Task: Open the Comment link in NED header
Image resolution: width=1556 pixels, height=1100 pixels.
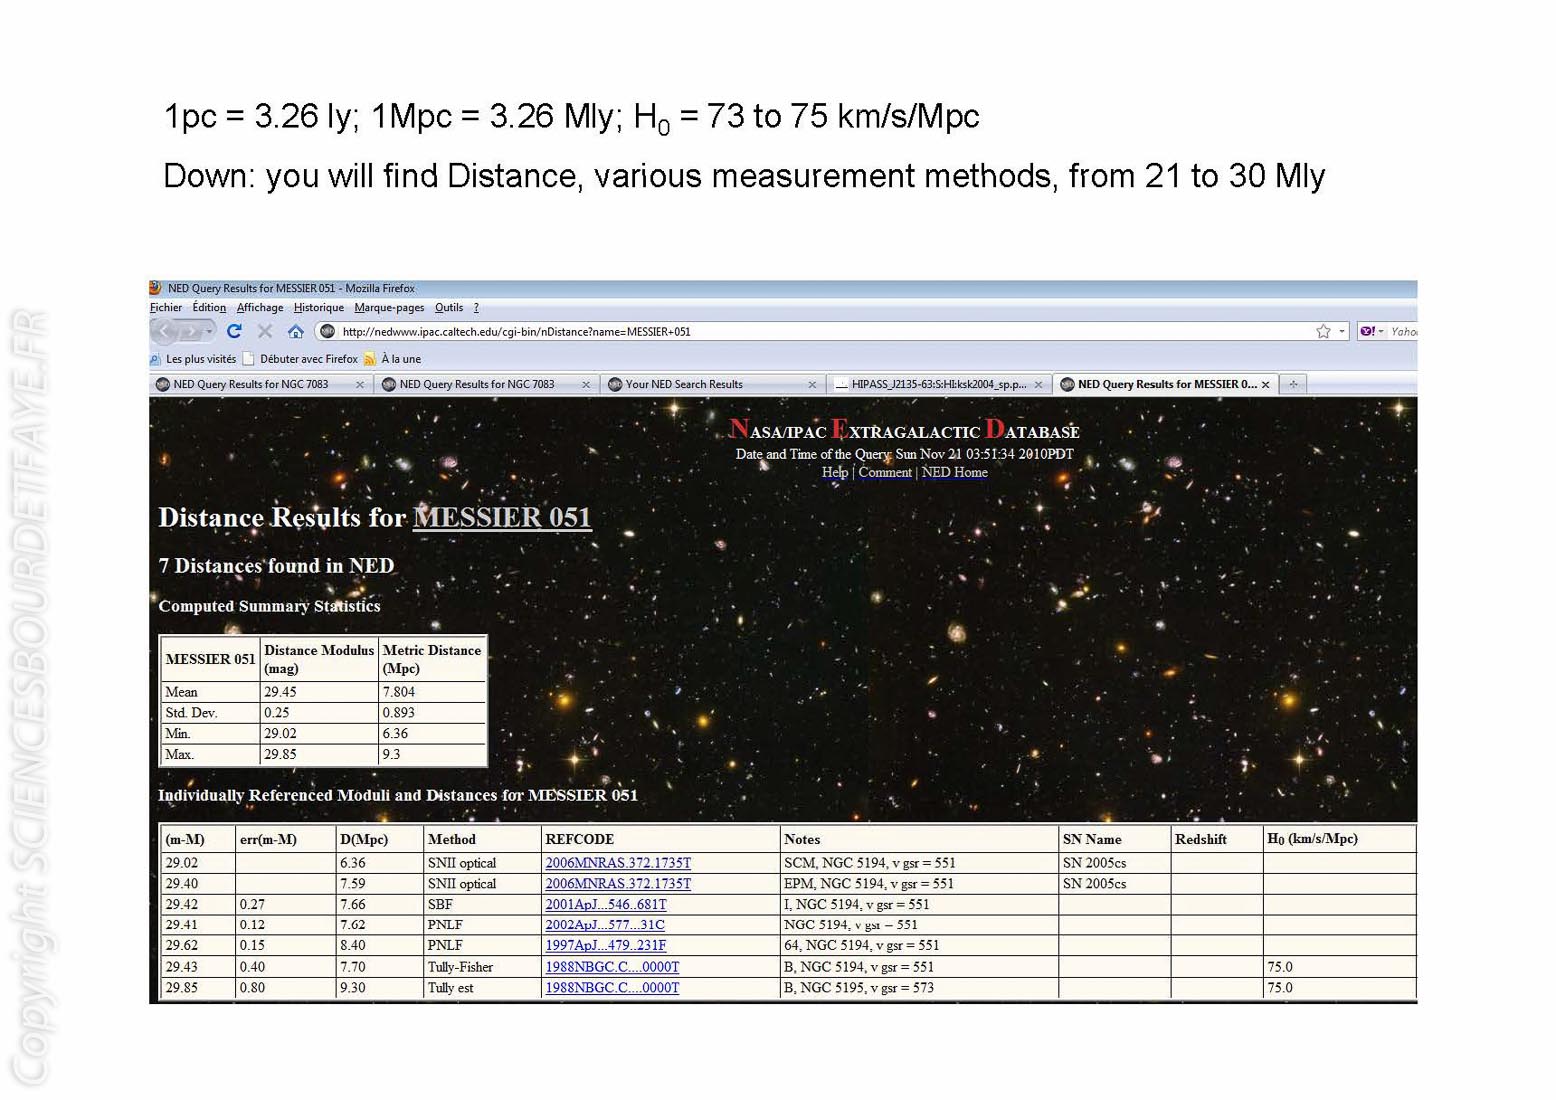Action: [x=885, y=472]
